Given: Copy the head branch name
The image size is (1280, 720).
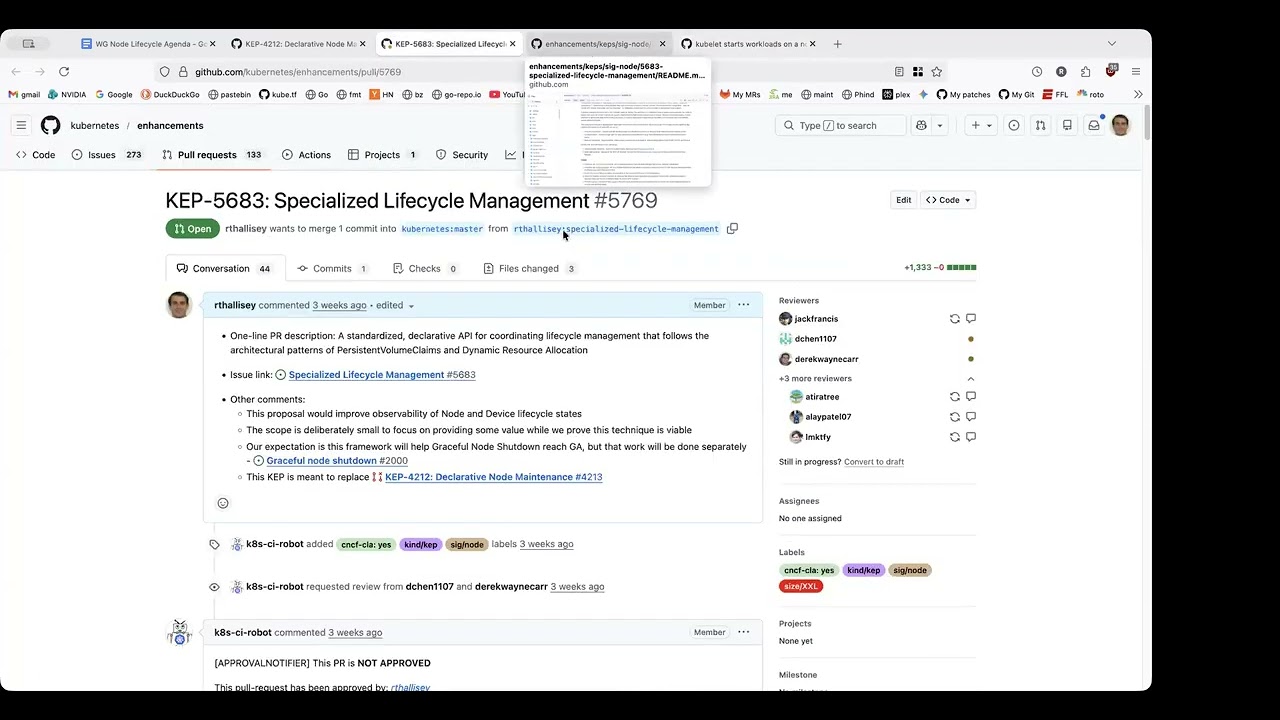Looking at the screenshot, I should (732, 228).
